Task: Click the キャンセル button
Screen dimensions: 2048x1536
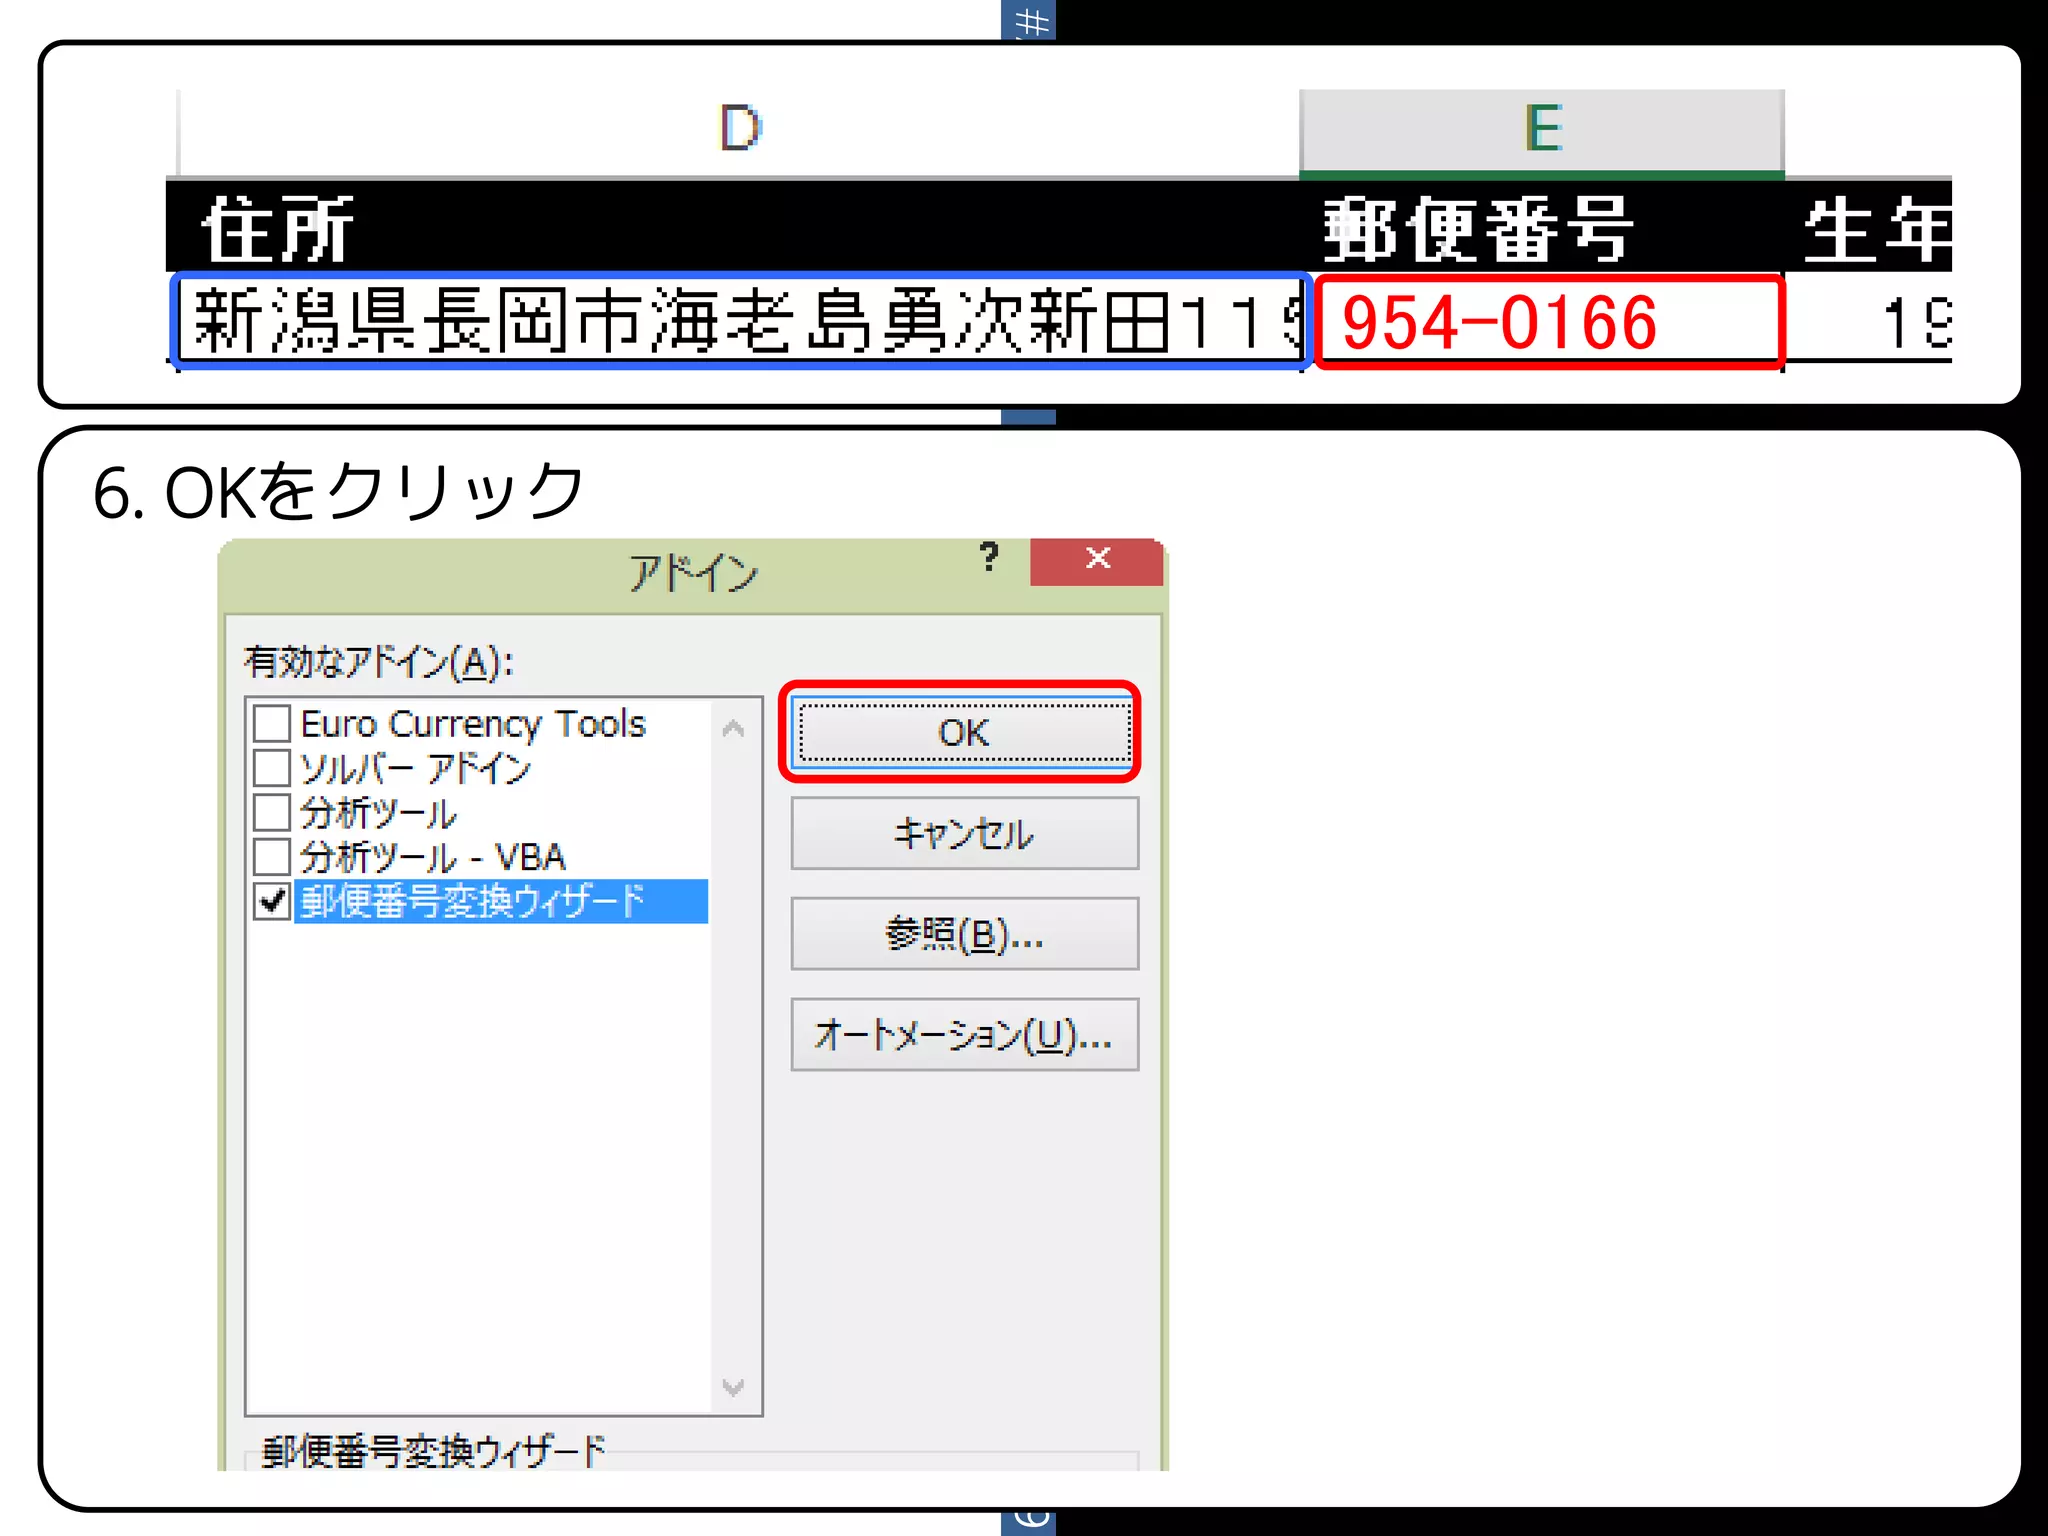Action: coord(964,833)
